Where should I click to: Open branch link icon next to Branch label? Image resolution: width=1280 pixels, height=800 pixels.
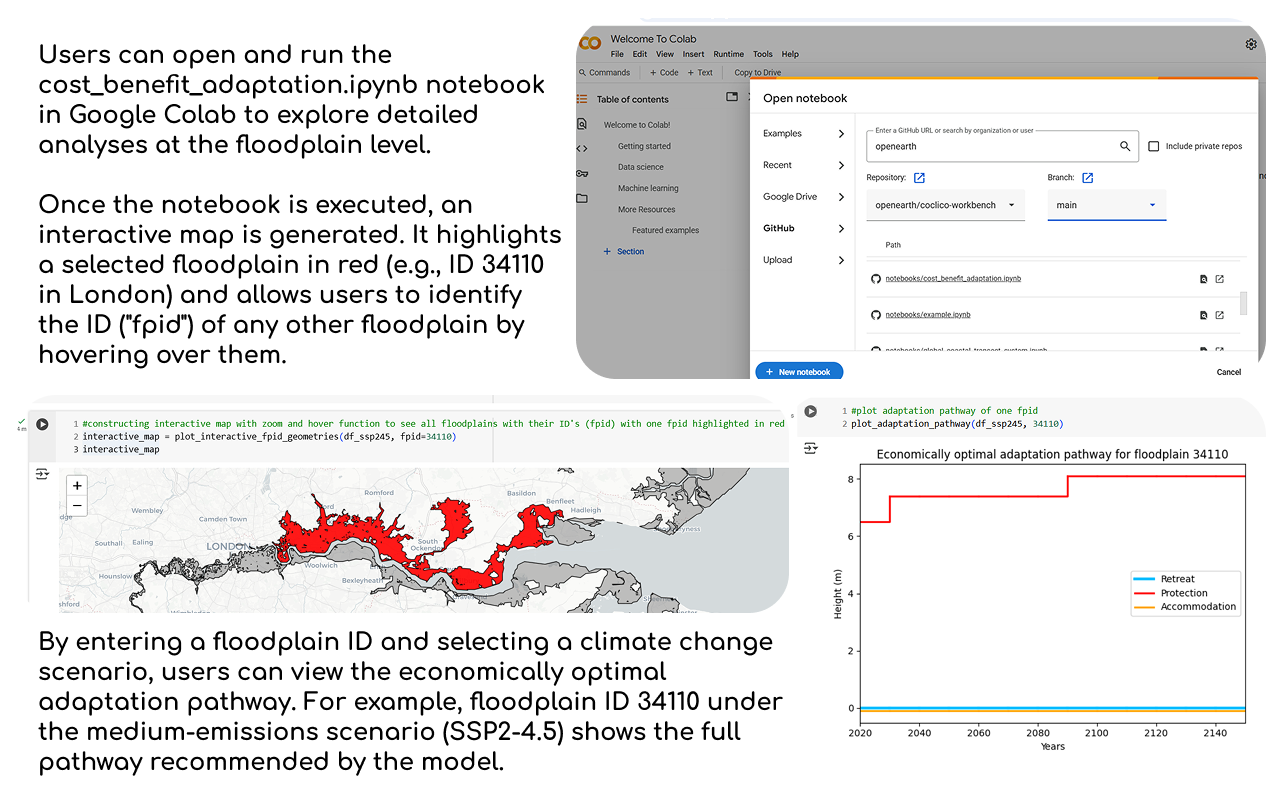point(1087,178)
